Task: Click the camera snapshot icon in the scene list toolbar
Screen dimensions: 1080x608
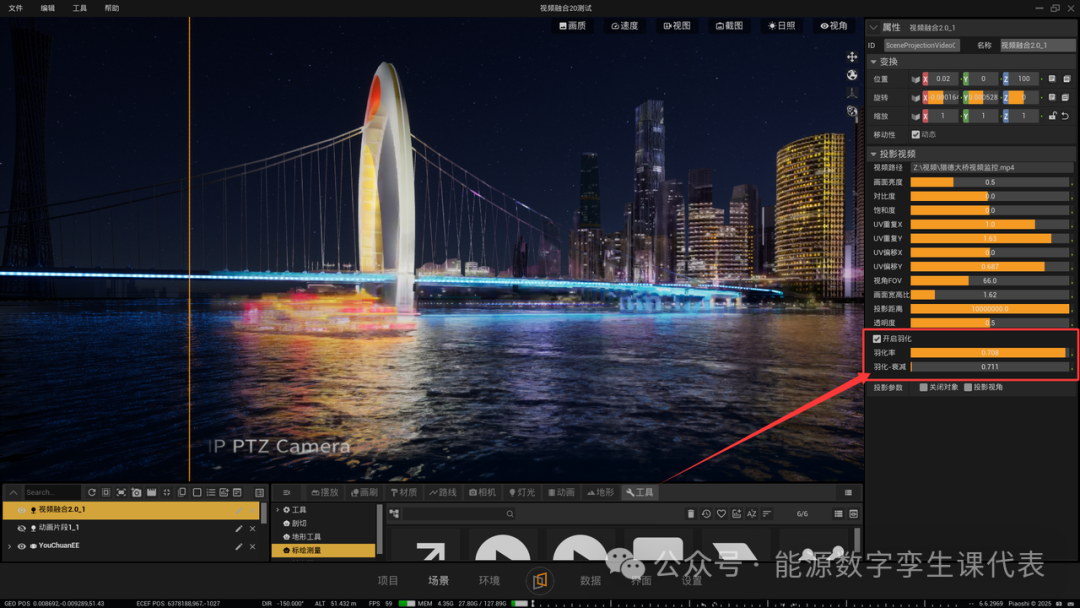Action: (136, 492)
